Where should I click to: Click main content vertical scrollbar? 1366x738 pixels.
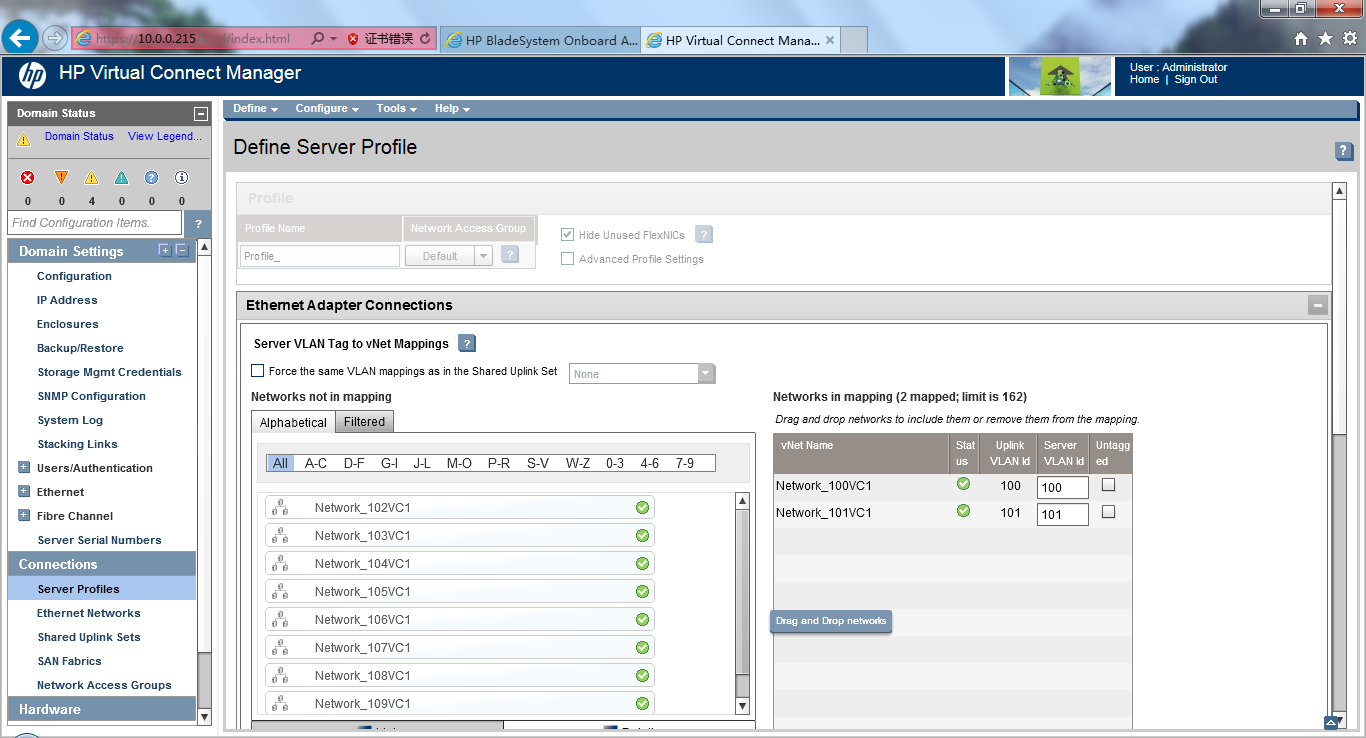[x=1340, y=455]
